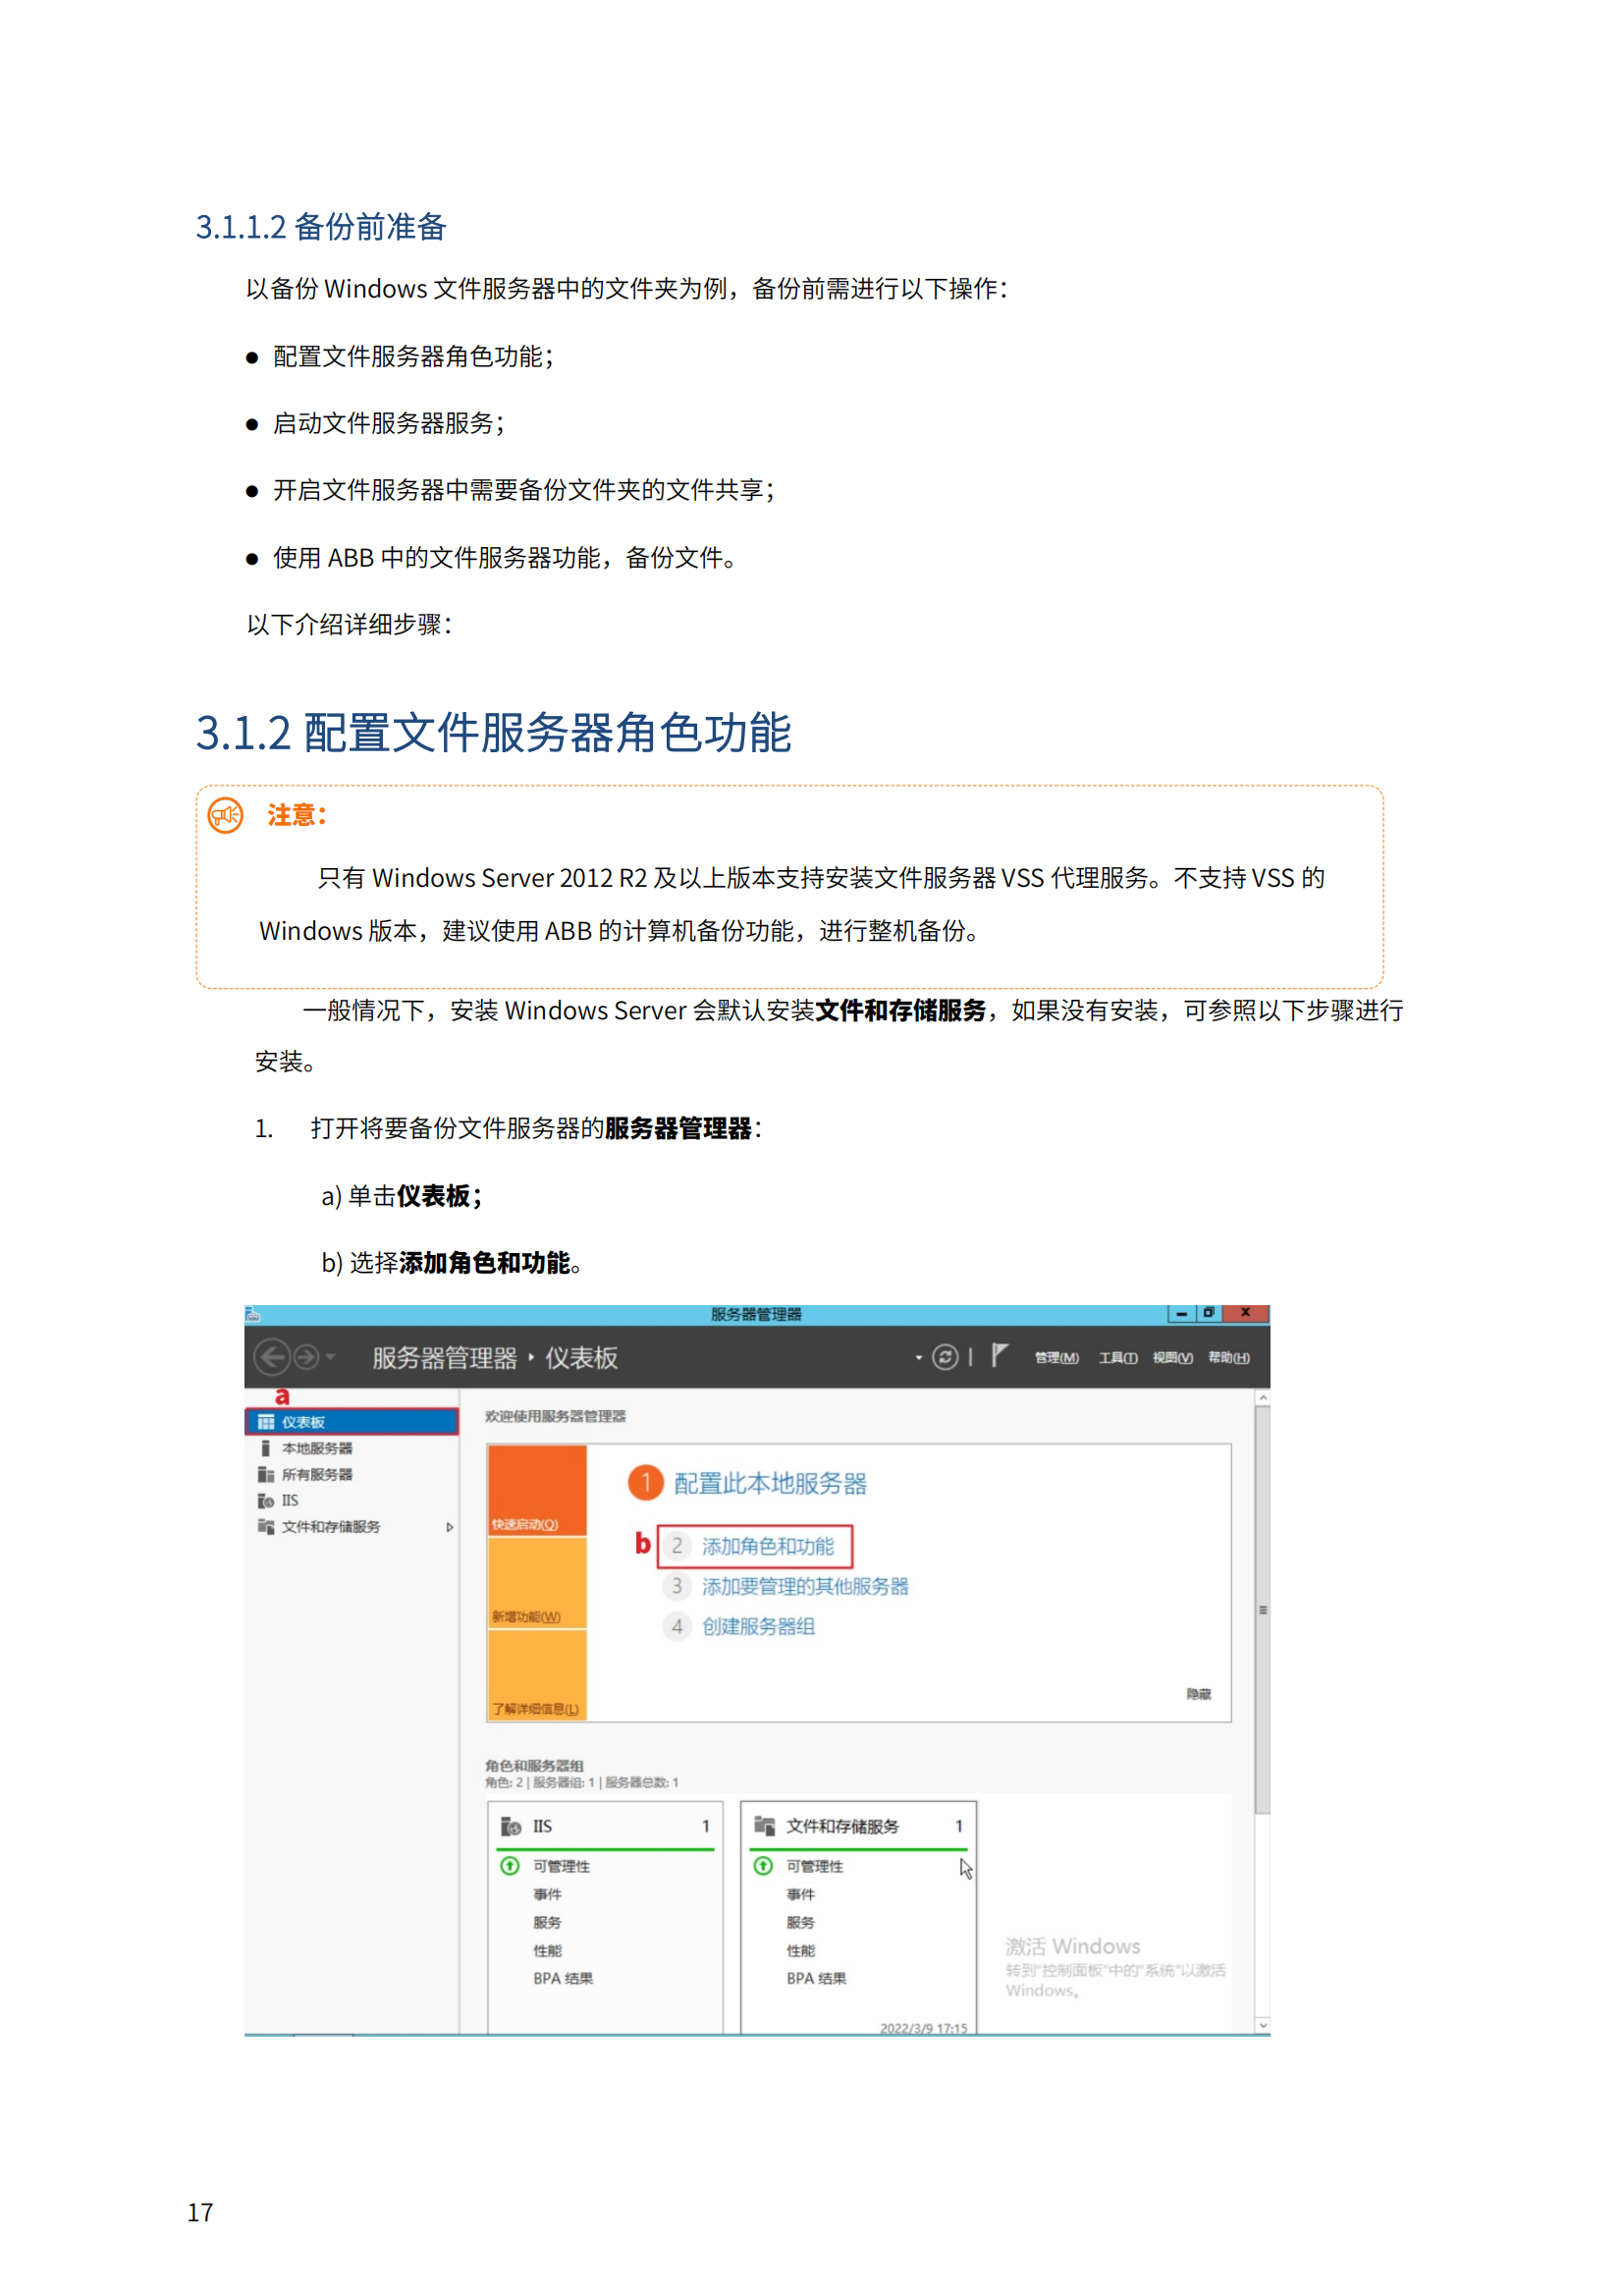The height and width of the screenshot is (2296, 1624).
Task: Click BPA 结果 in the IIS tile
Action: (563, 1978)
